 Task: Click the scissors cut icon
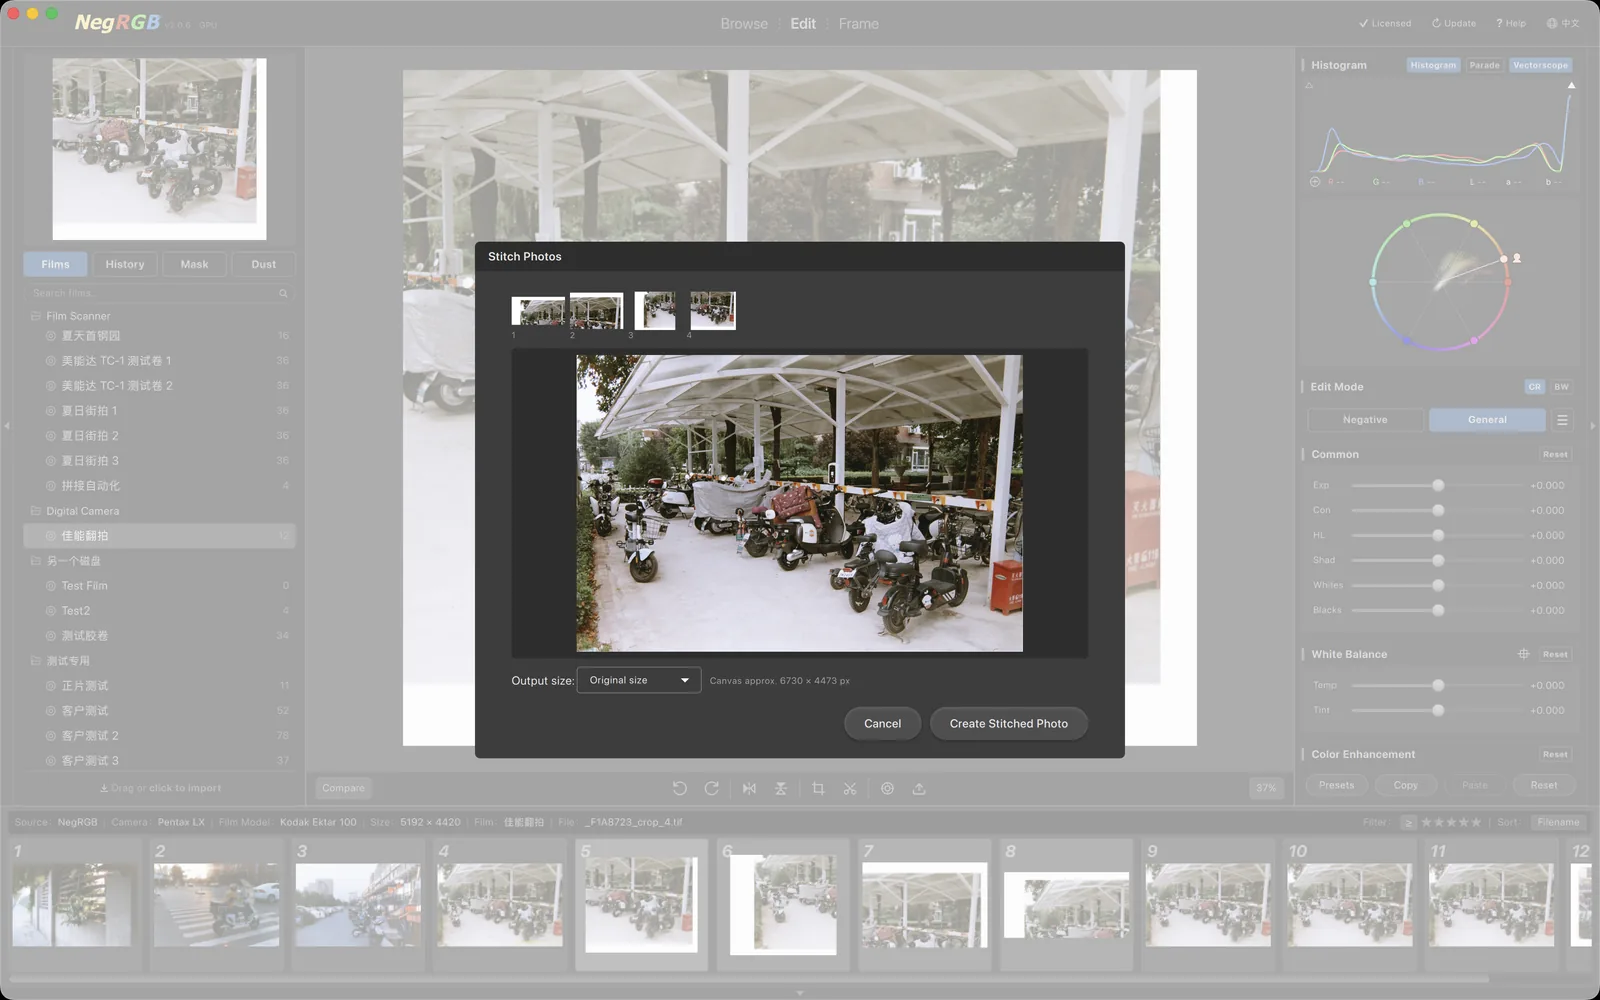click(850, 788)
